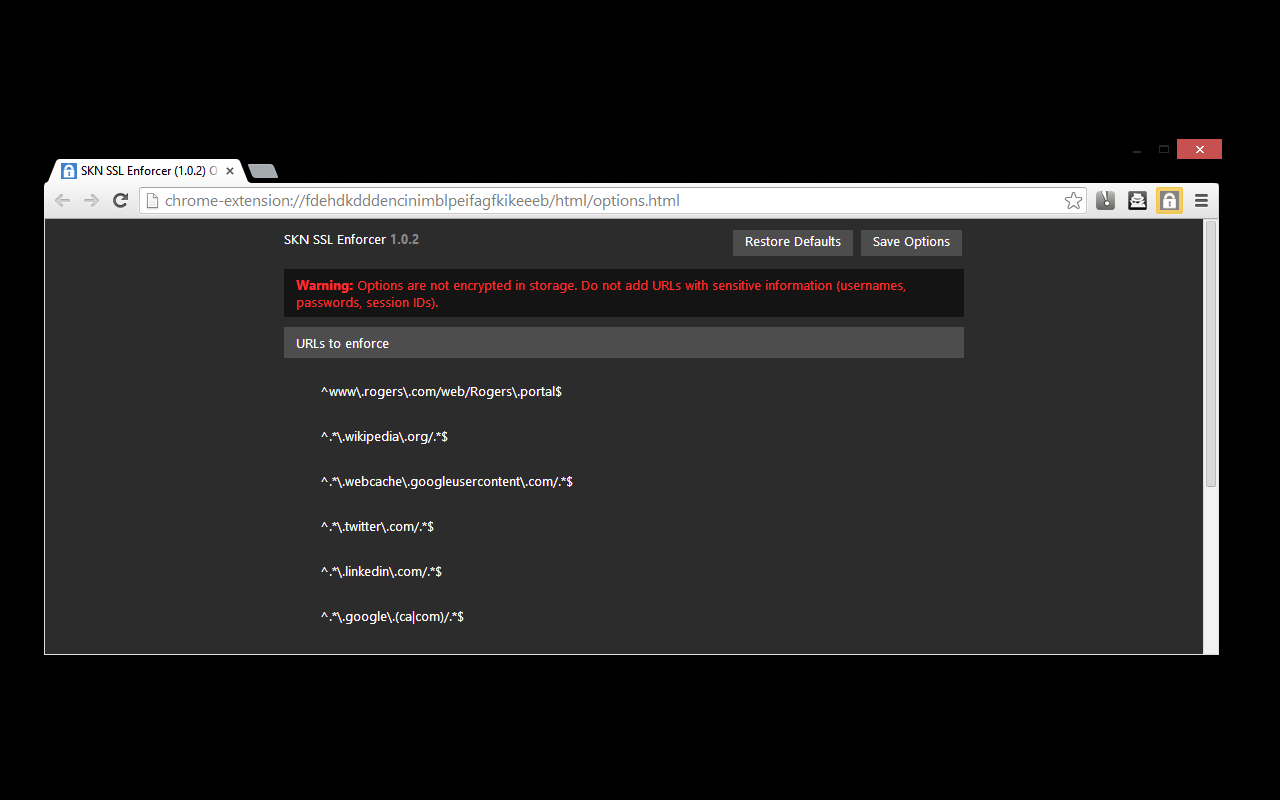
Task: Click the SKN SSL Enforcer padlock extension icon
Action: pos(1169,201)
